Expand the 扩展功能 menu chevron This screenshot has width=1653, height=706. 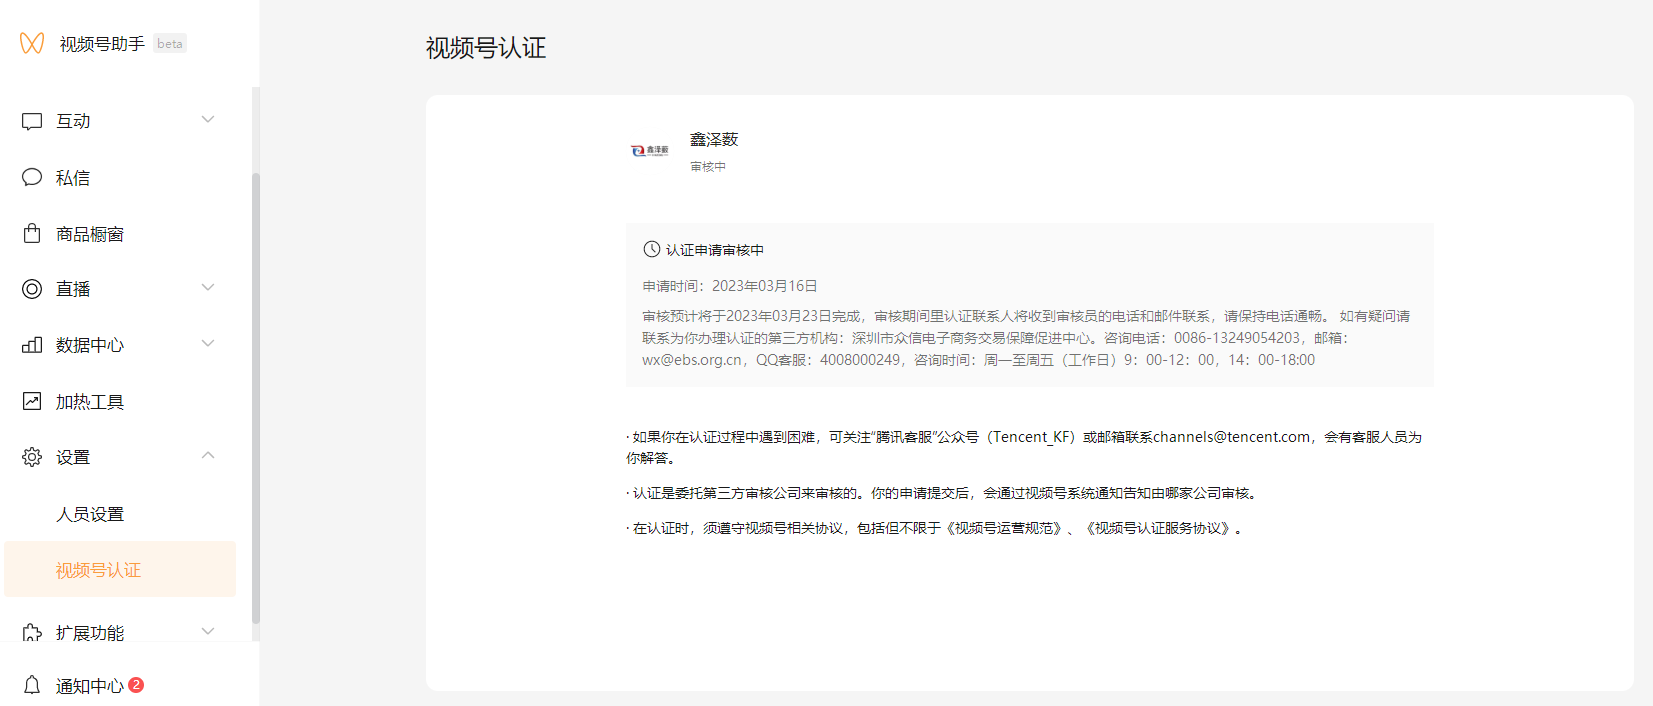[208, 631]
